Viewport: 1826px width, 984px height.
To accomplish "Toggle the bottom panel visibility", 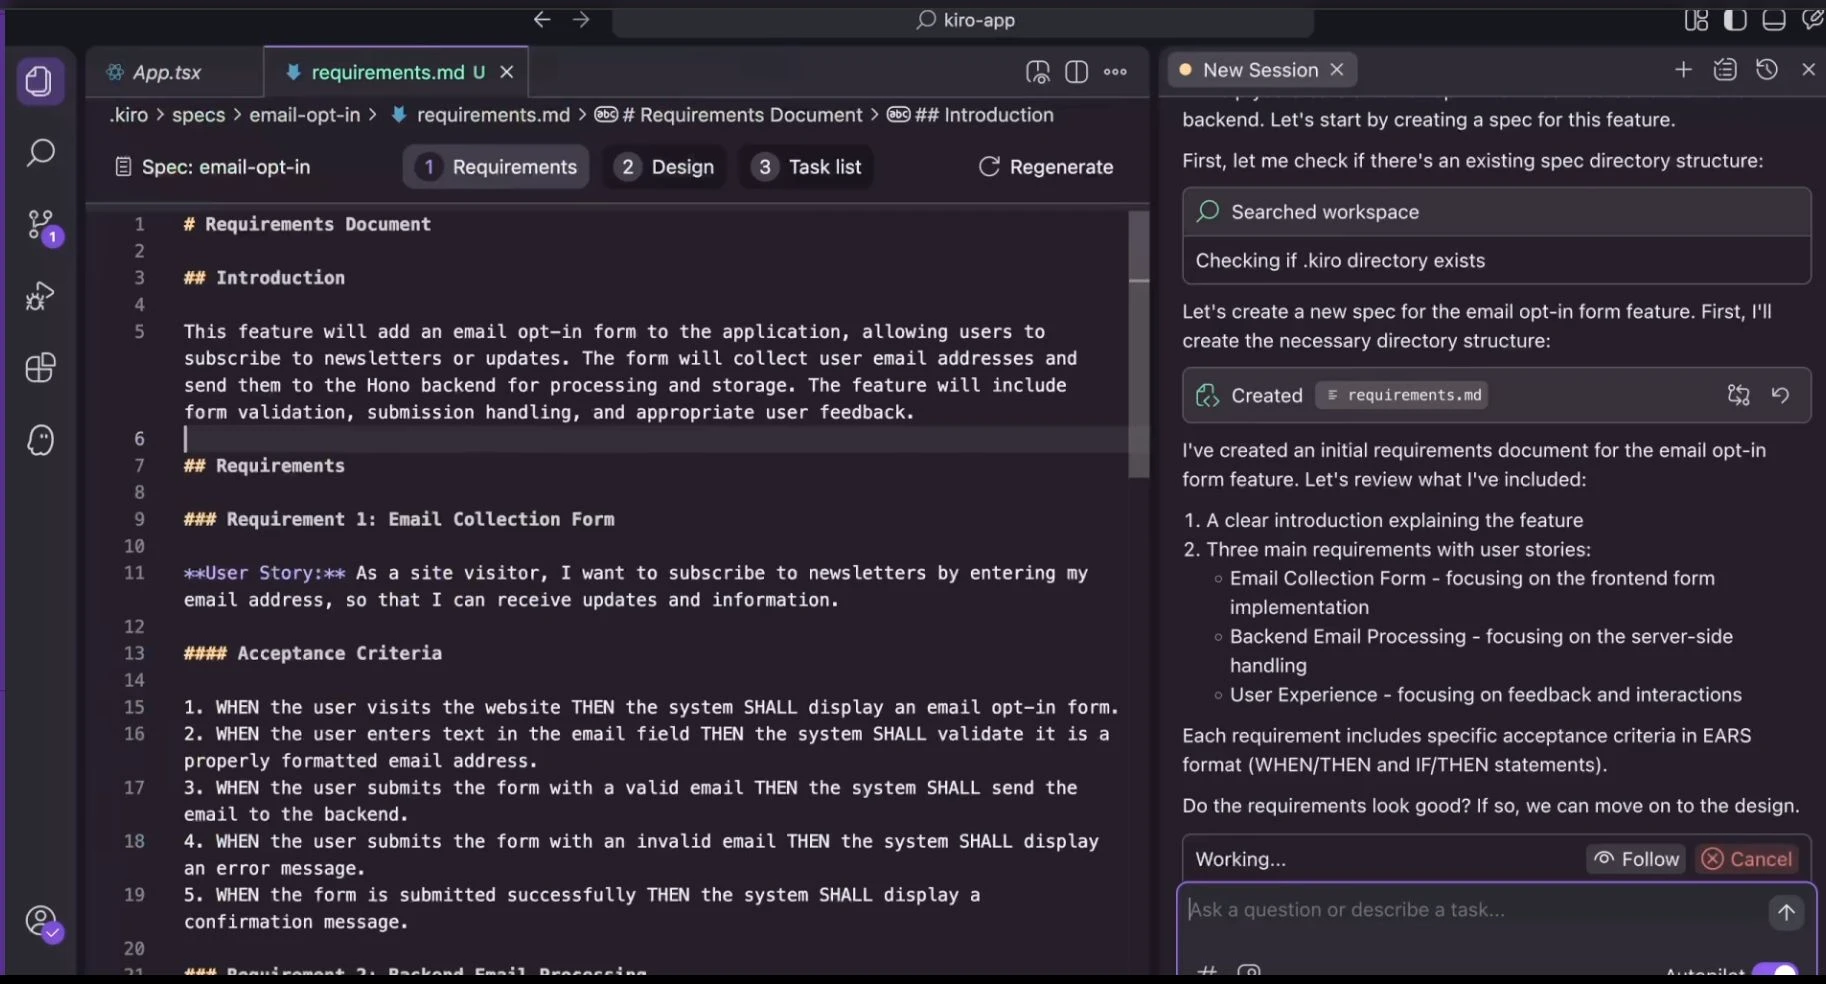I will [1774, 20].
